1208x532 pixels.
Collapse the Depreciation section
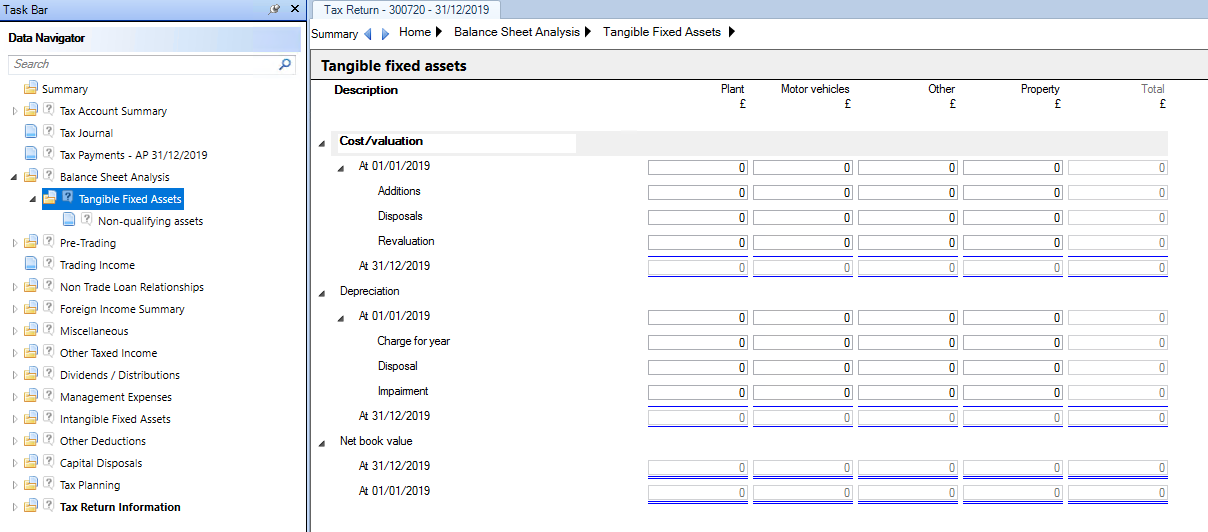point(322,294)
